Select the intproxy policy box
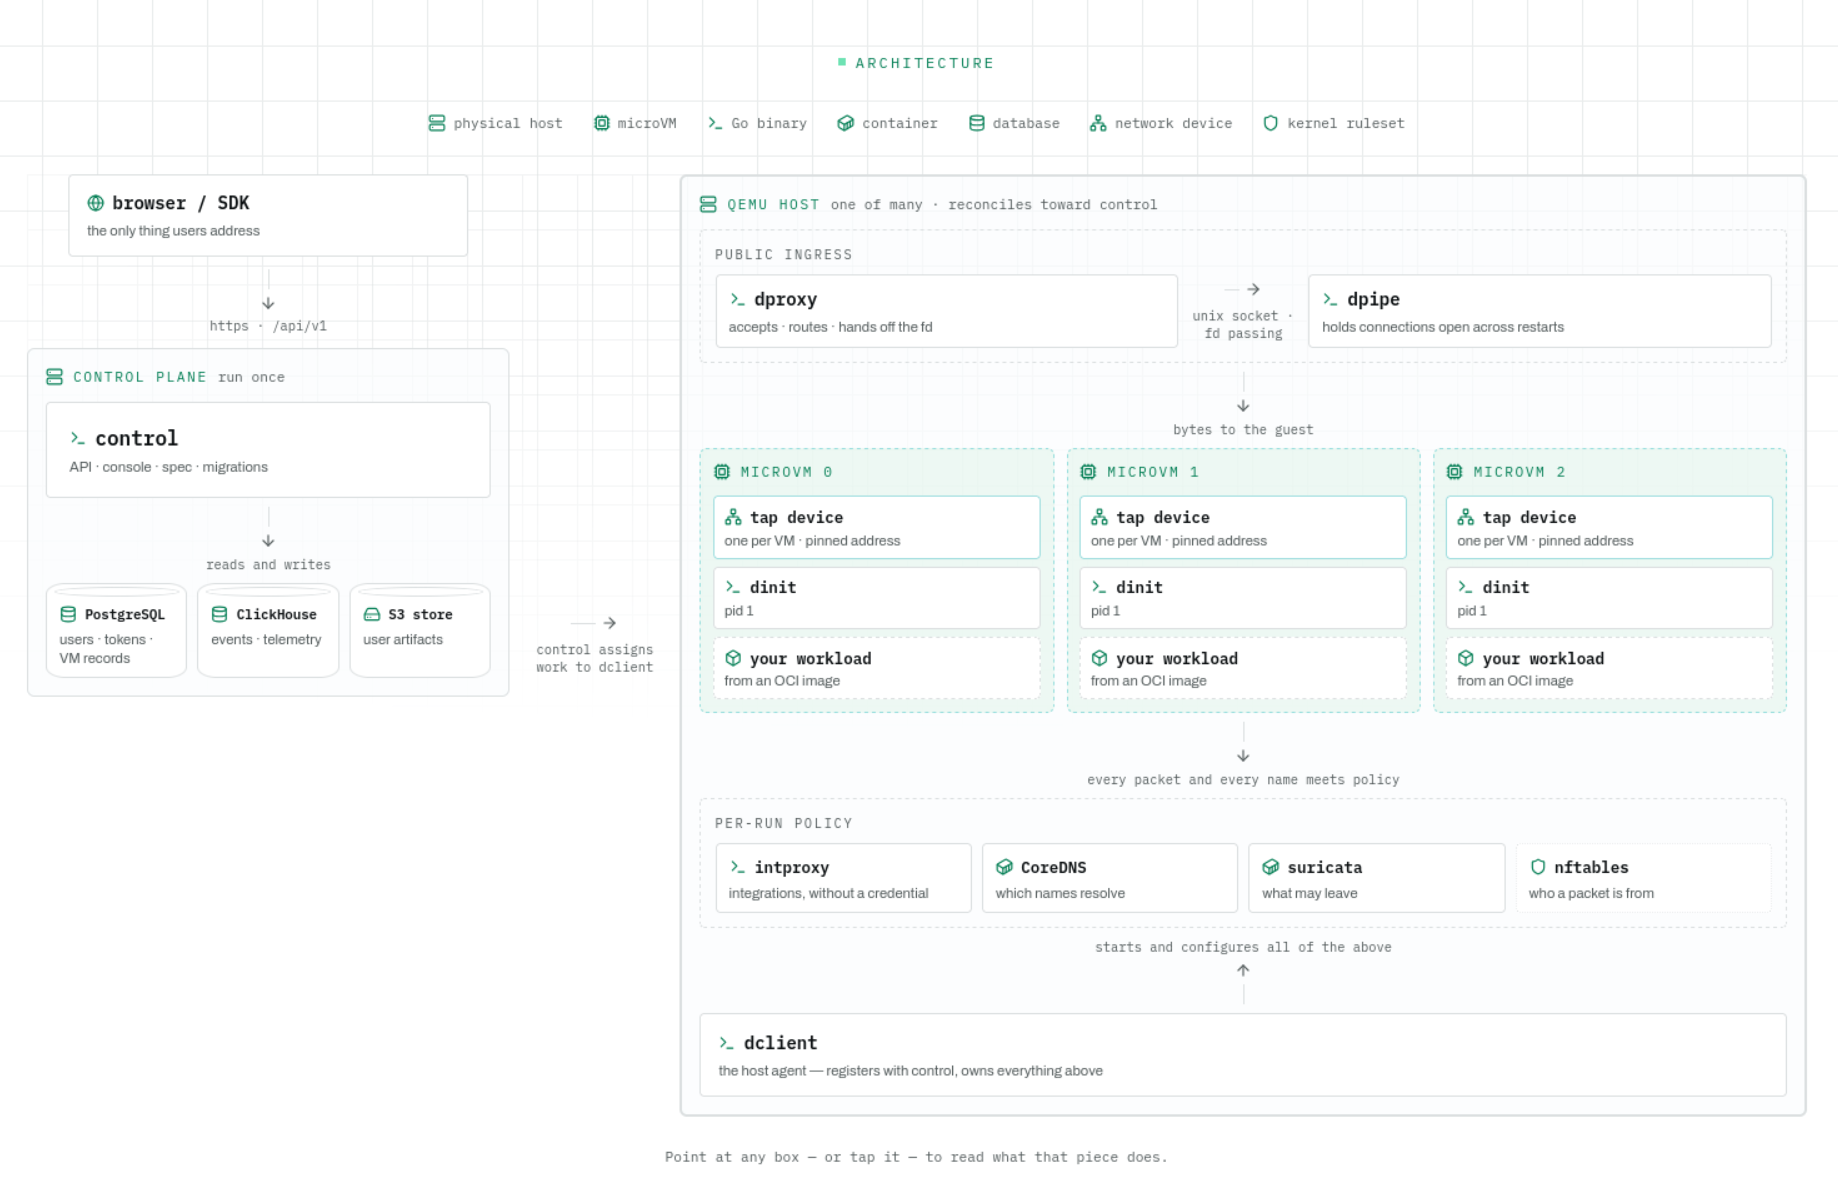The width and height of the screenshot is (1838, 1197). 843,878
